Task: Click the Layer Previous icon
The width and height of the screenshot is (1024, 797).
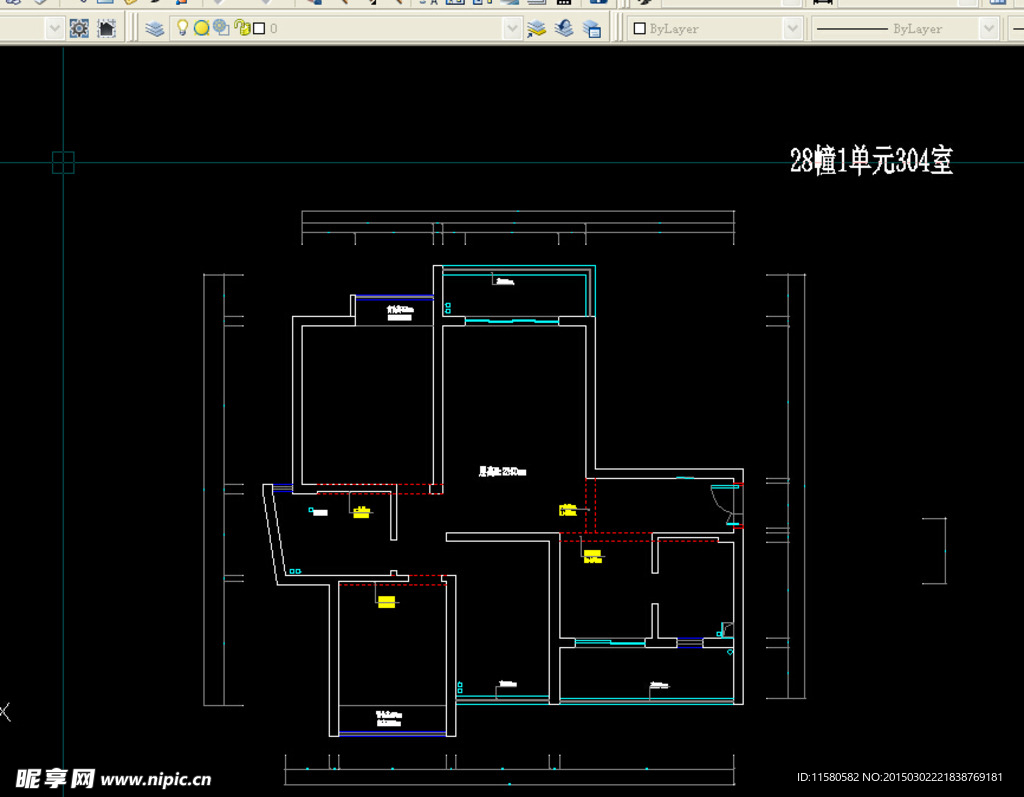Action: coord(564,29)
